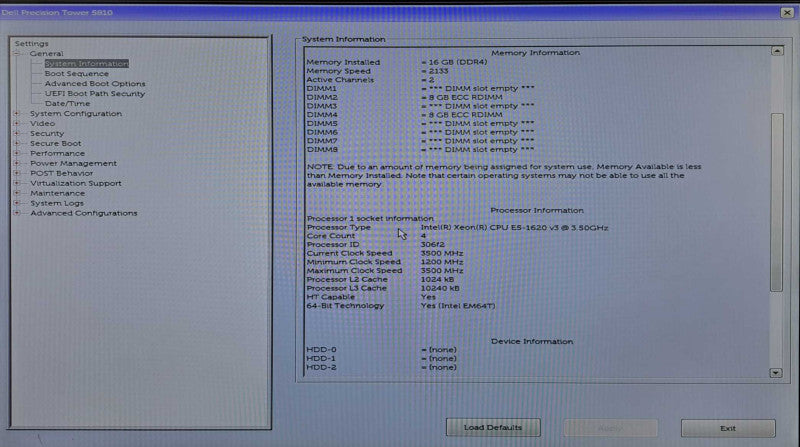Expand the Security settings node
The image size is (800, 447).
coord(16,134)
